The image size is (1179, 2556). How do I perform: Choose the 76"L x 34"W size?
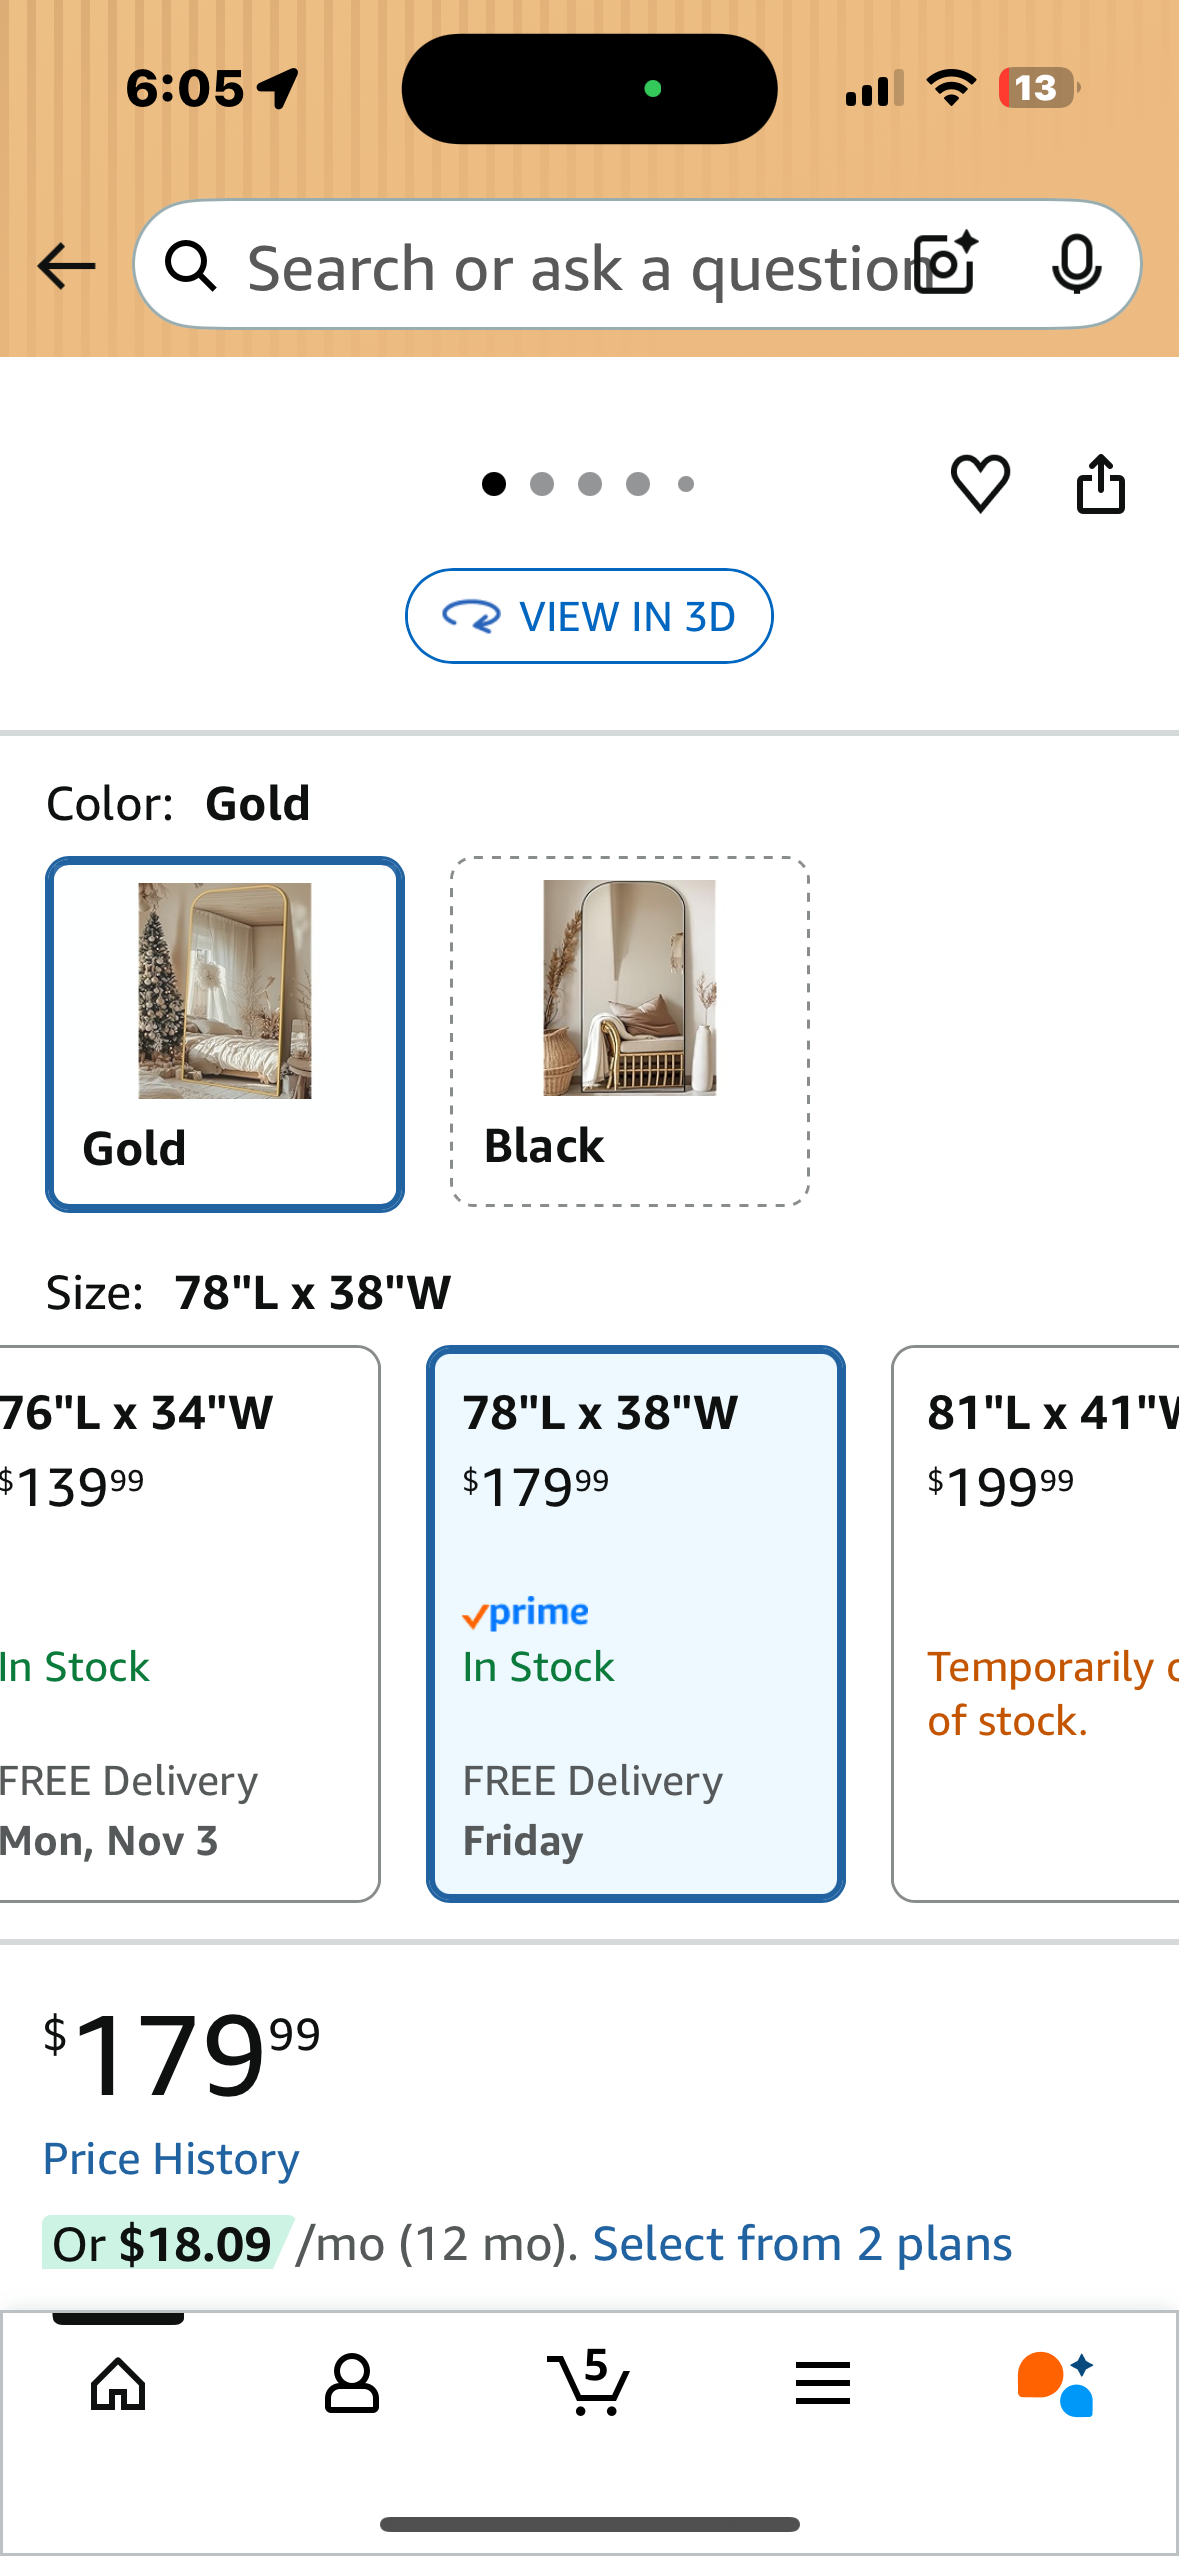coord(188,1622)
